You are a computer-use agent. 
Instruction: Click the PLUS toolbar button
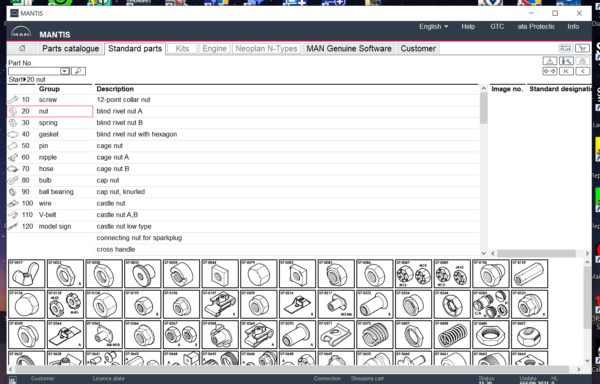566,49
